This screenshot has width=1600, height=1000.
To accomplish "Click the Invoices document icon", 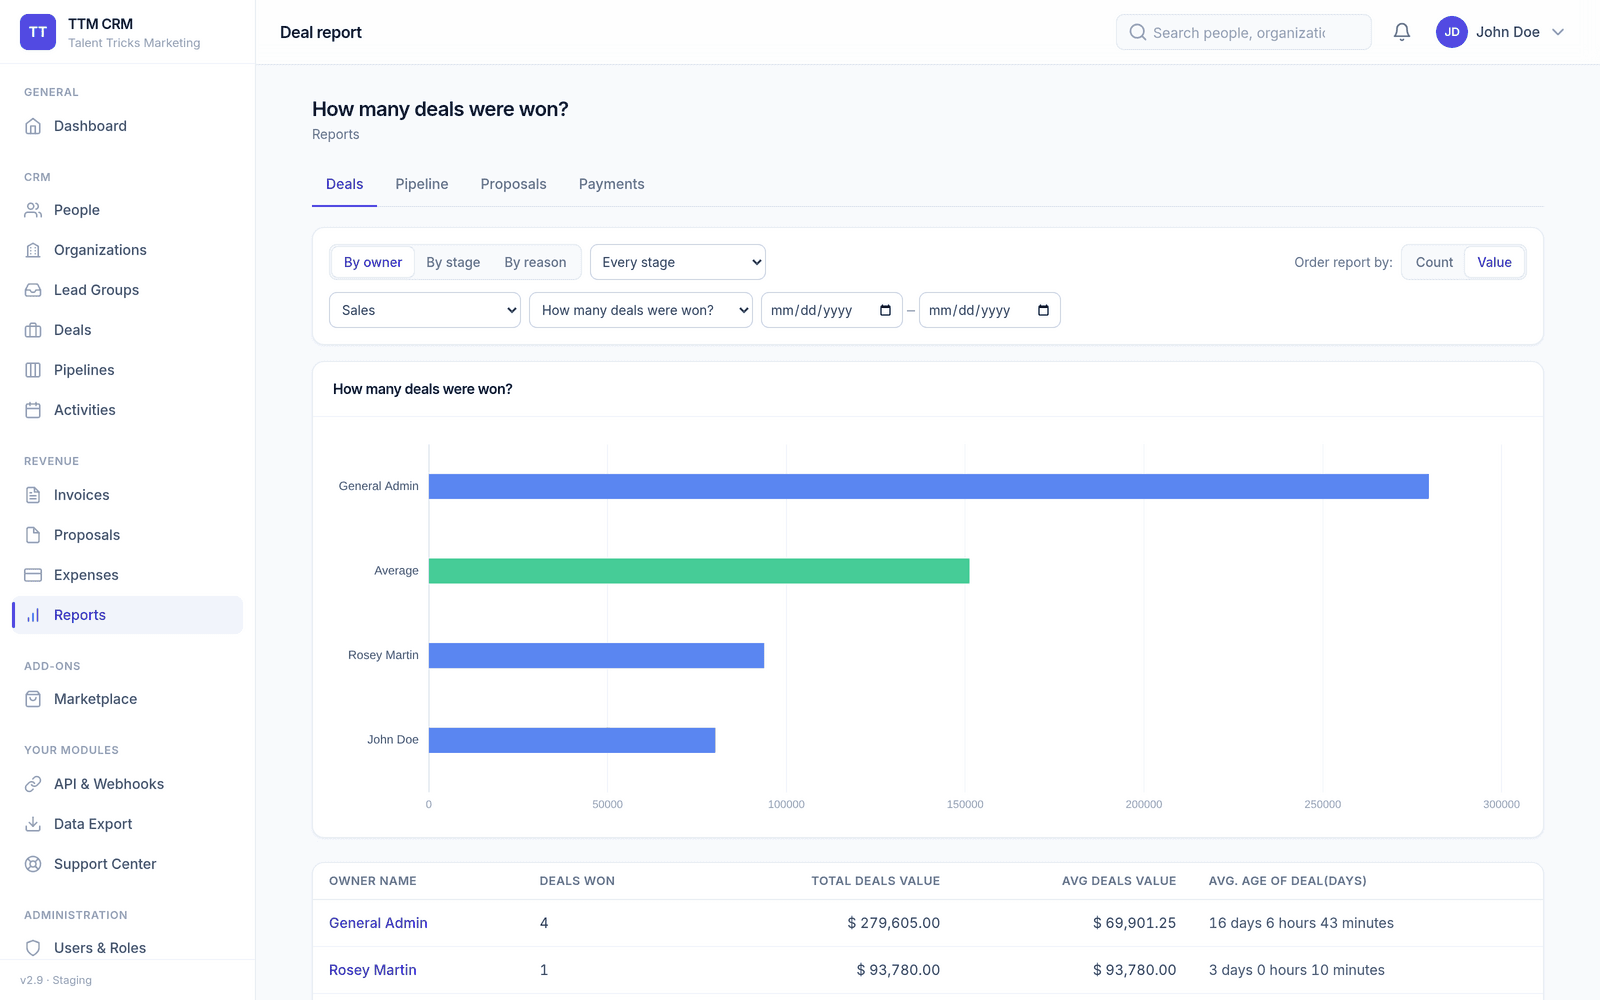I will [x=33, y=495].
